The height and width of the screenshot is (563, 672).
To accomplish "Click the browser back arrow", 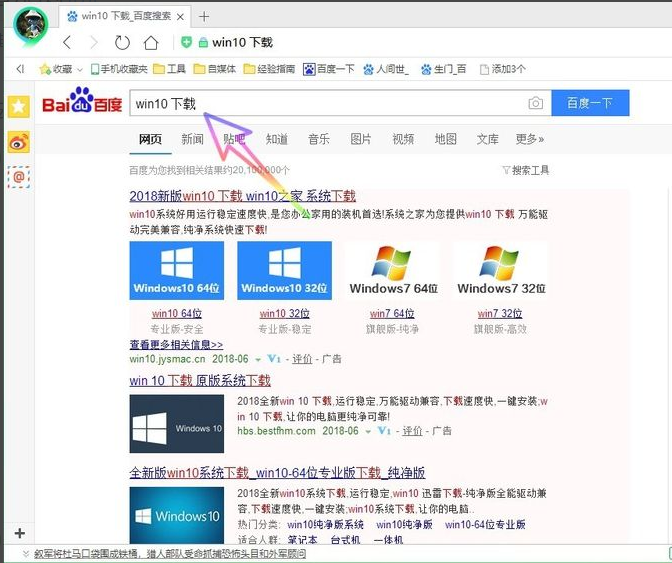I will tap(67, 42).
